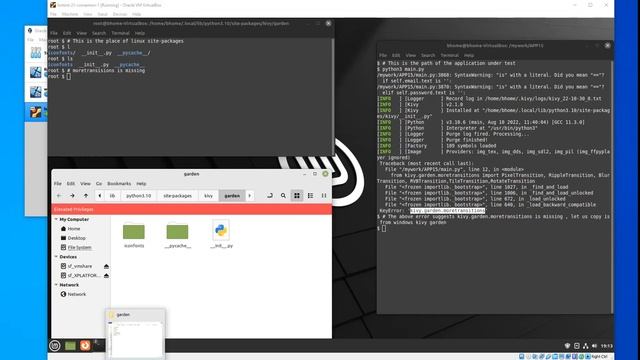Select the garden breadcrumb segment
This screenshot has width=640, height=360.
(232, 196)
